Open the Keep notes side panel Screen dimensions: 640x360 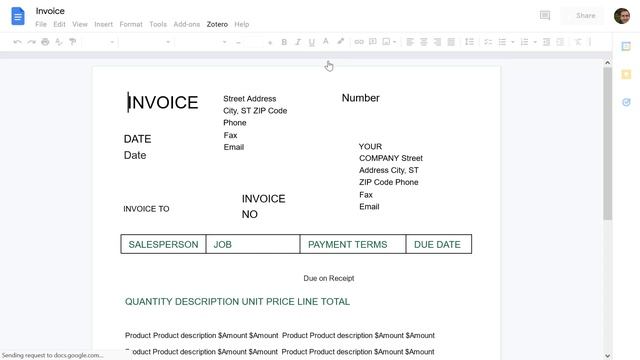tap(626, 74)
